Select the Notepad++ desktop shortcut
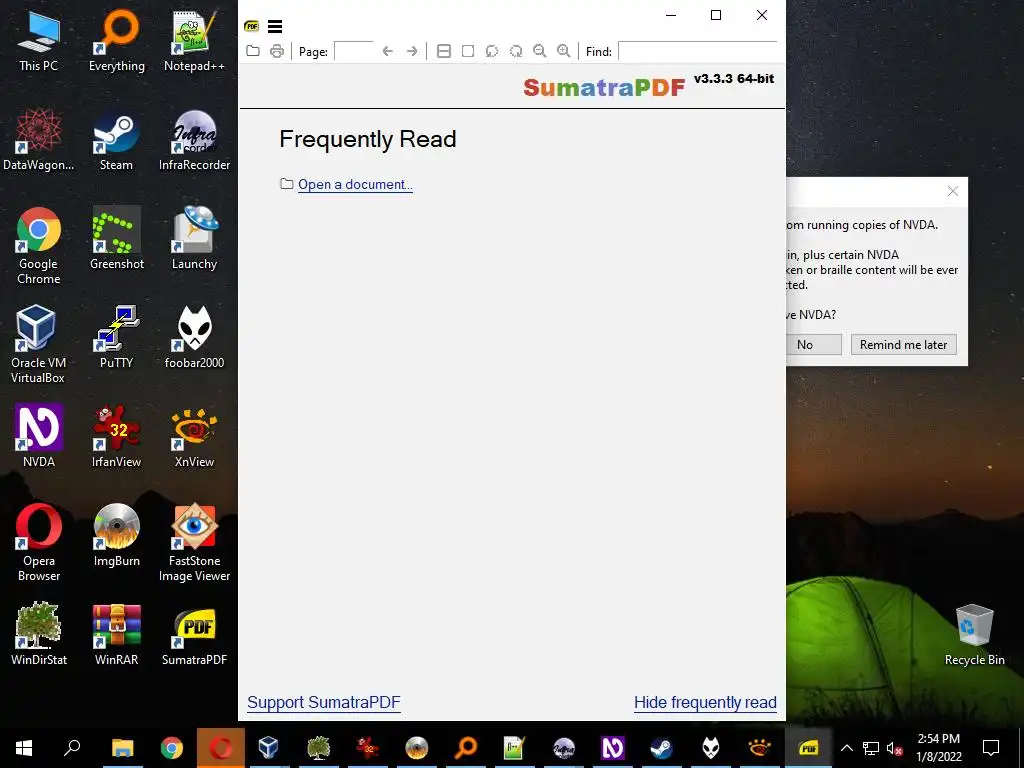Screen dimensions: 1024x768 pyautogui.click(x=194, y=40)
